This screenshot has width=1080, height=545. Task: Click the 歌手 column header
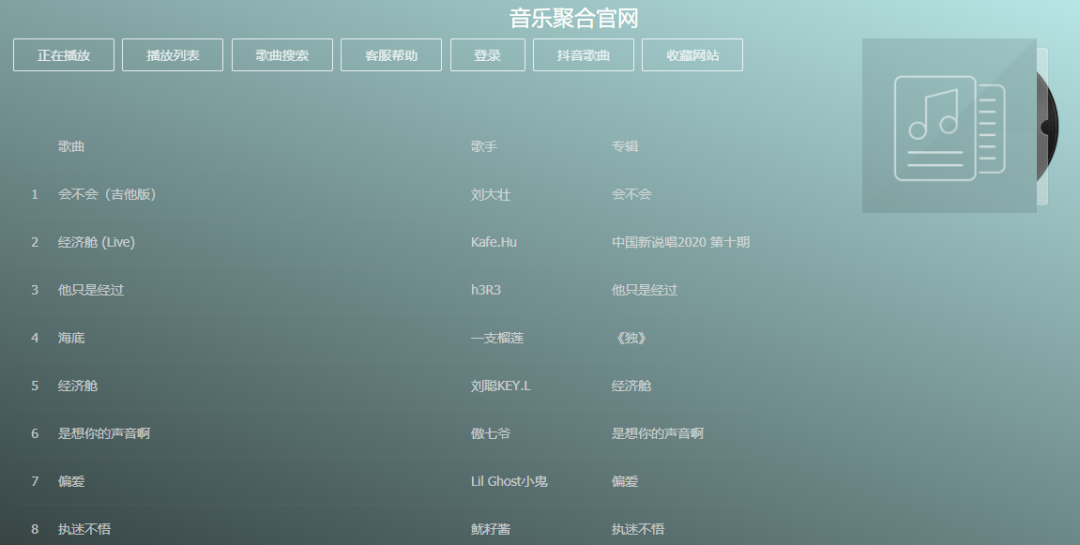(484, 147)
